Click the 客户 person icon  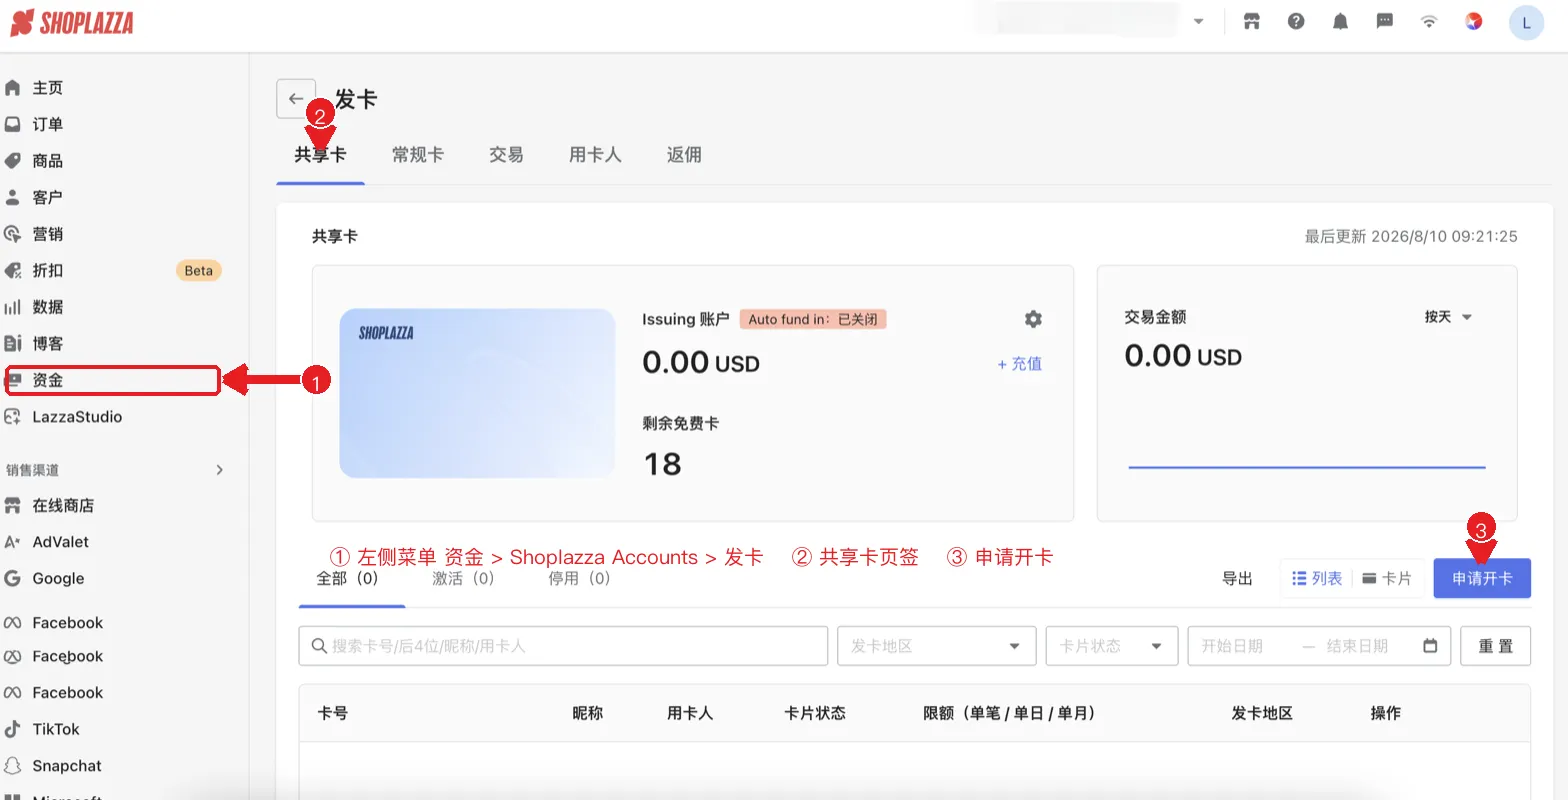pyautogui.click(x=13, y=197)
